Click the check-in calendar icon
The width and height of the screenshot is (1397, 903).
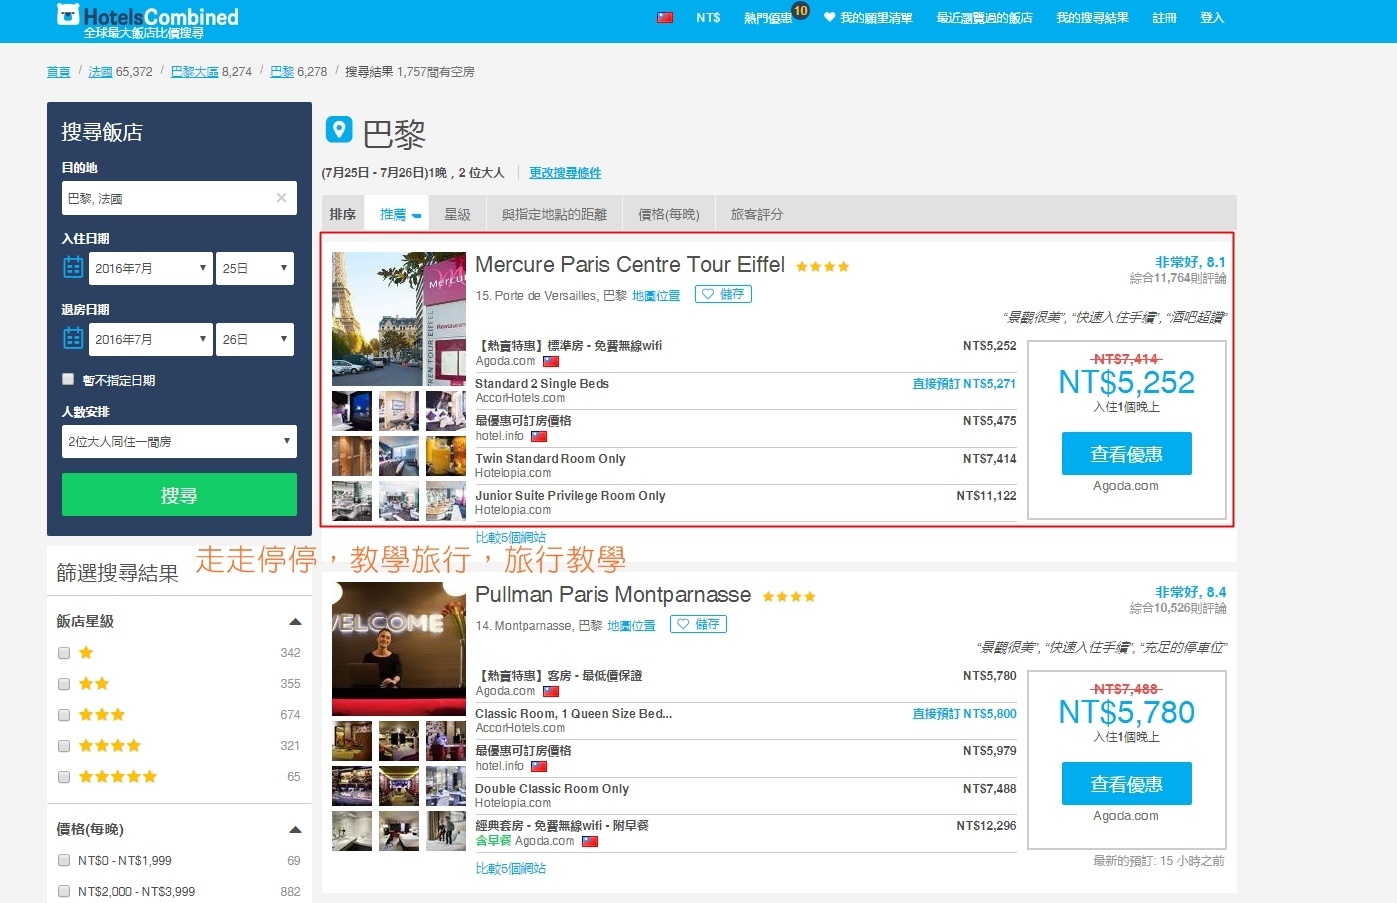73,267
